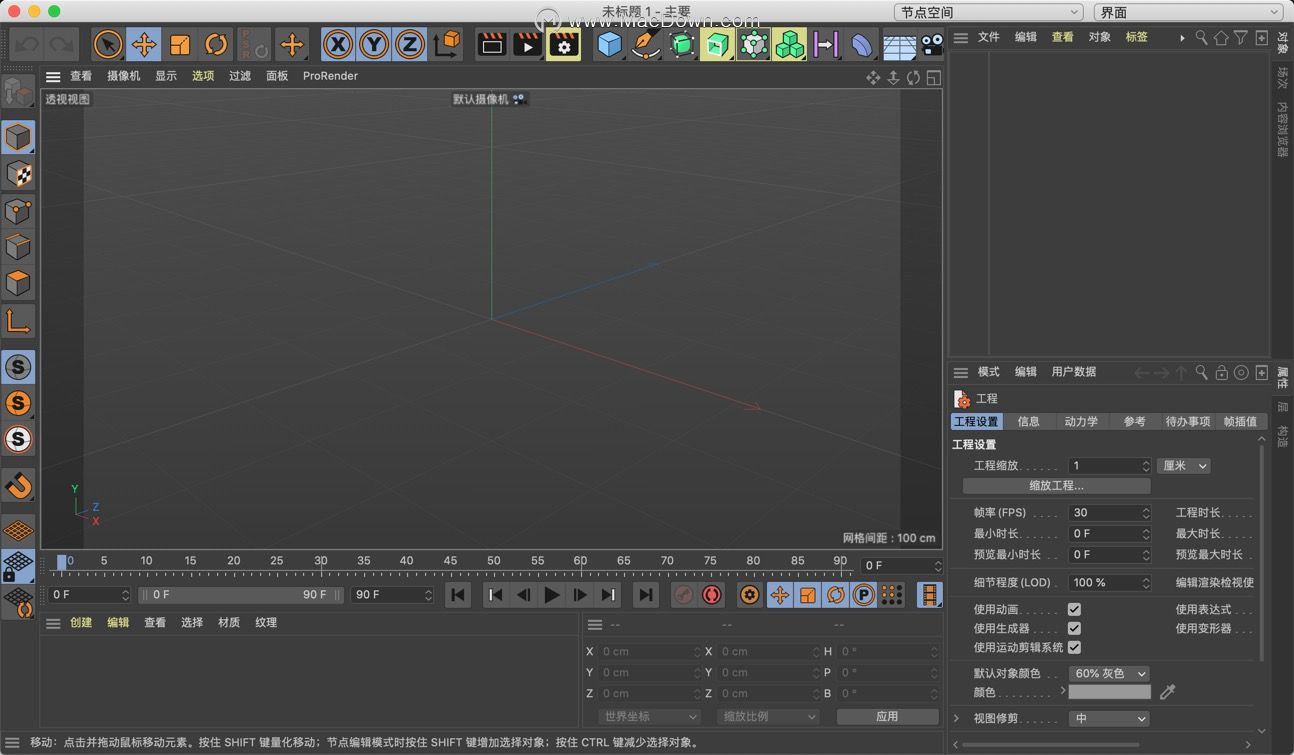Add a Floor environment object
The image size is (1294, 755).
tap(899, 45)
